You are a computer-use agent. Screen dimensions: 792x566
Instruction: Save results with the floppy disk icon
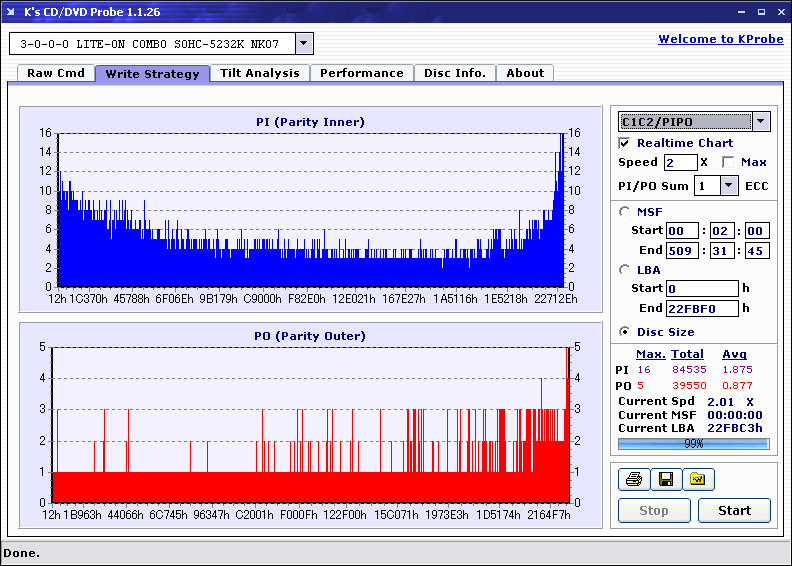[x=665, y=480]
